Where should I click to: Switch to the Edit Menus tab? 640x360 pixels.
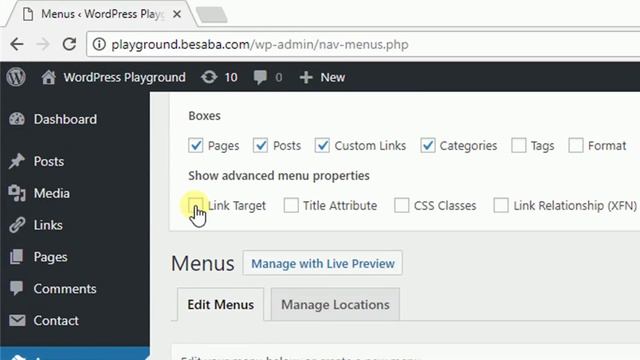(220, 304)
